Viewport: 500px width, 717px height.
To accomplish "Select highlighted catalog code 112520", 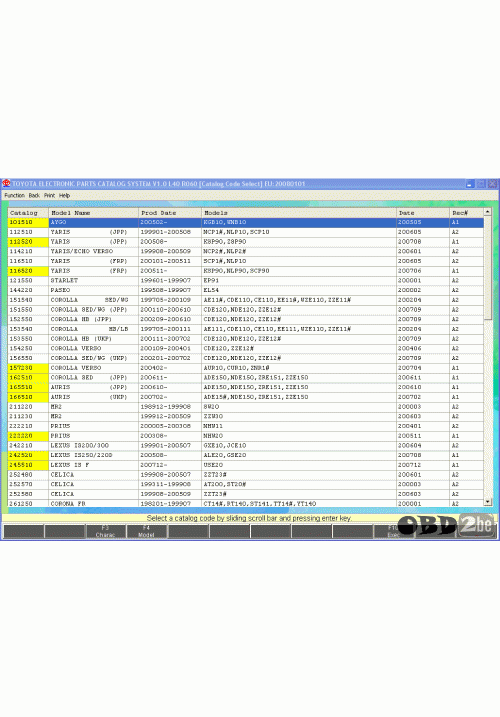I will [28, 241].
